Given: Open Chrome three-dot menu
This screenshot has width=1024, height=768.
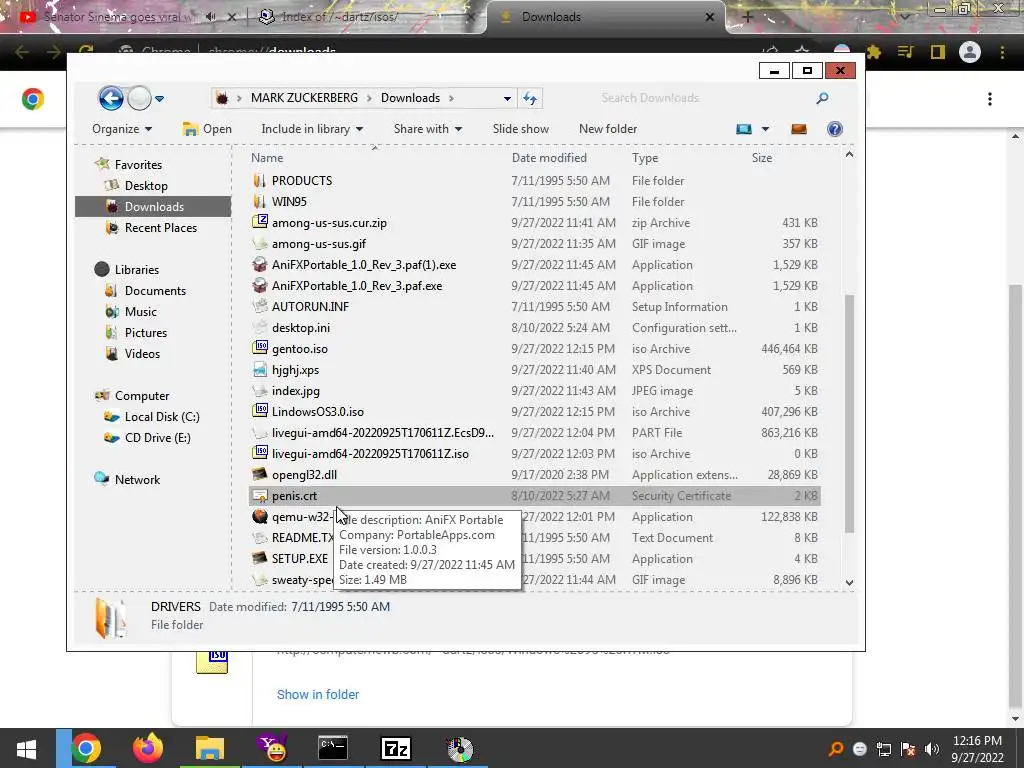Looking at the screenshot, I should 1002,52.
